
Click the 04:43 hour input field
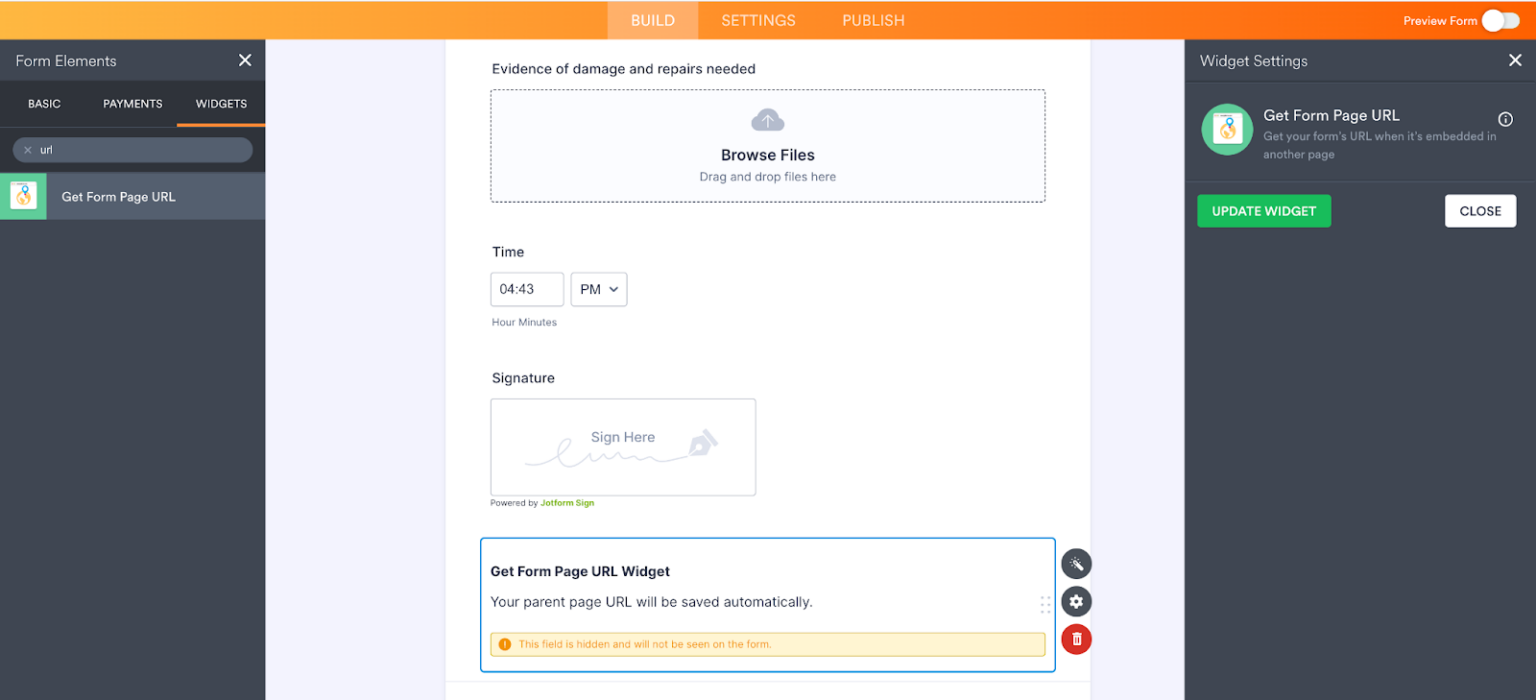coord(527,289)
